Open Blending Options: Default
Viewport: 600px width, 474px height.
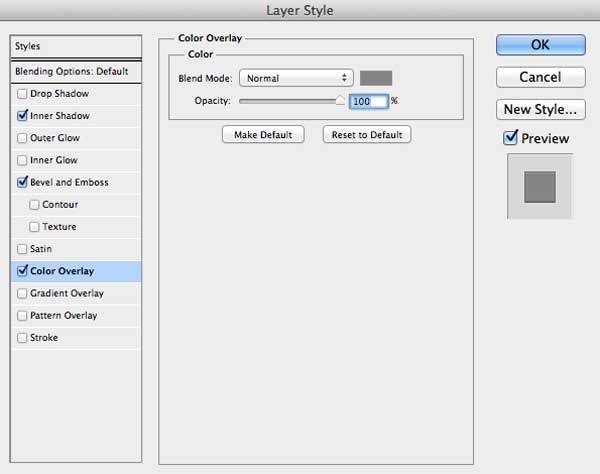(x=76, y=72)
